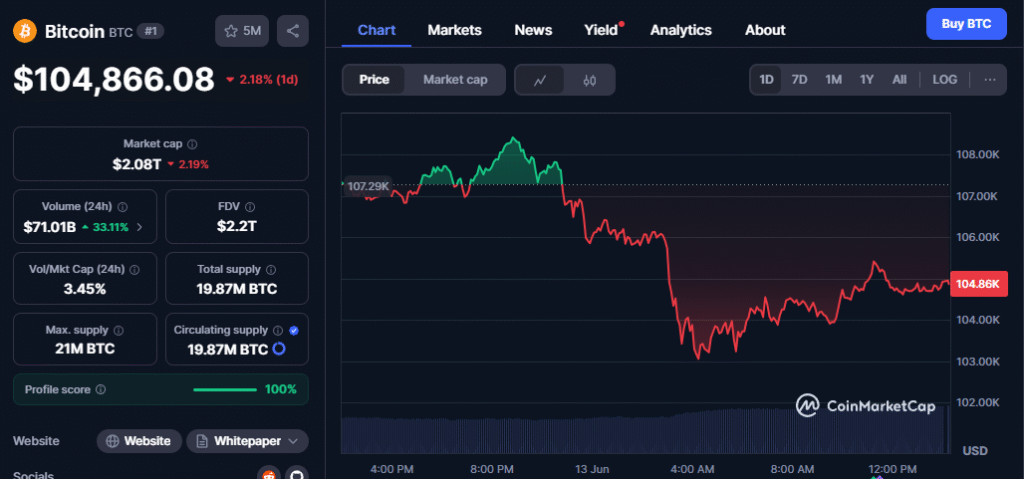Click the $71.01B volume value
Viewport: 1024px width, 479px height.
point(50,227)
